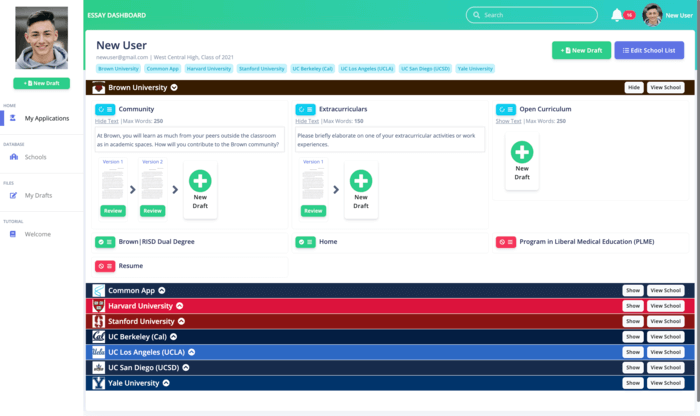Select Harvard University school tag
700x416 pixels.
click(x=209, y=69)
